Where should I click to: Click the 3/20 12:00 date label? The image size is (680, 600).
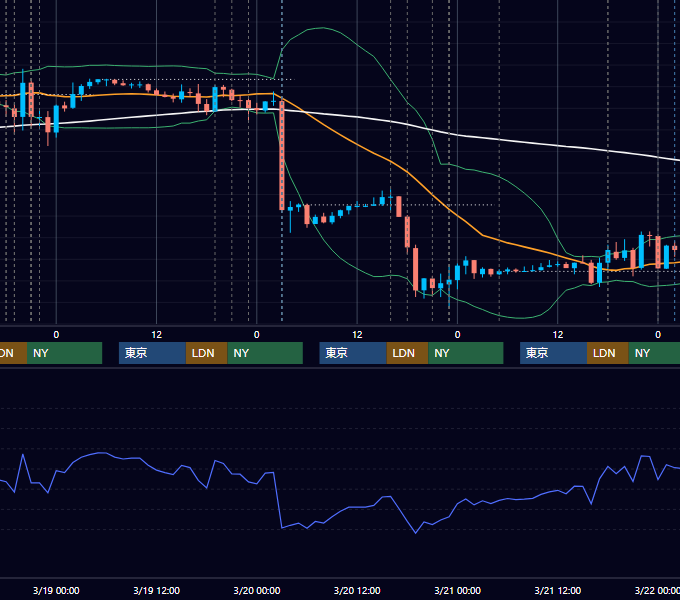357,590
